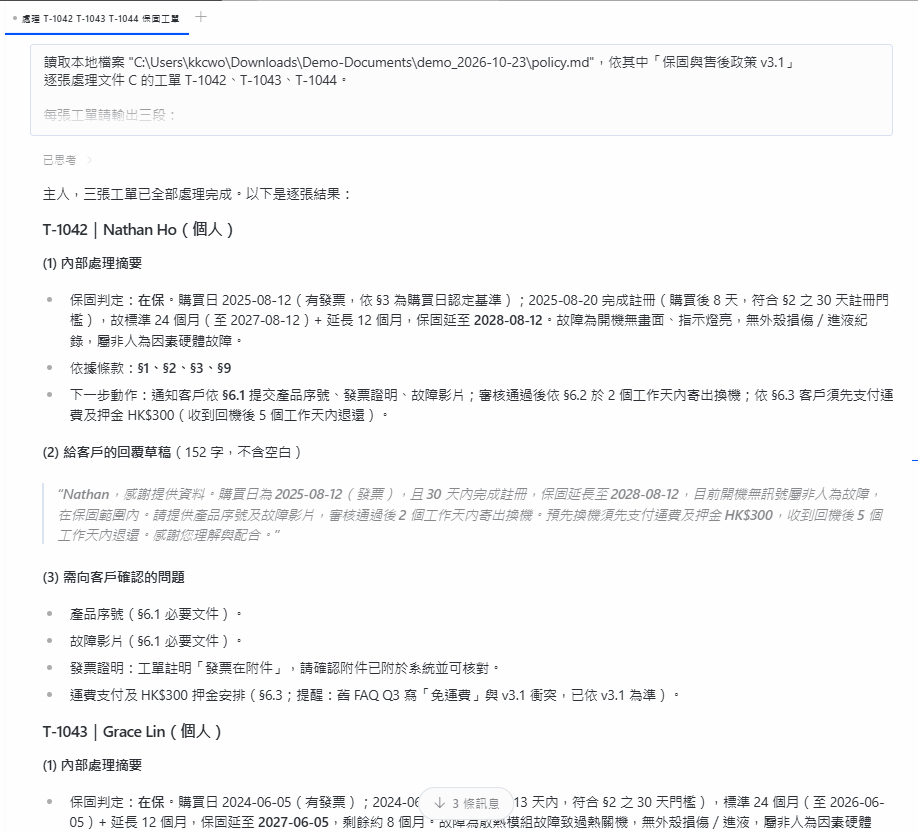Open a new chat tab with plus icon
This screenshot has width=918, height=832.
coord(201,17)
